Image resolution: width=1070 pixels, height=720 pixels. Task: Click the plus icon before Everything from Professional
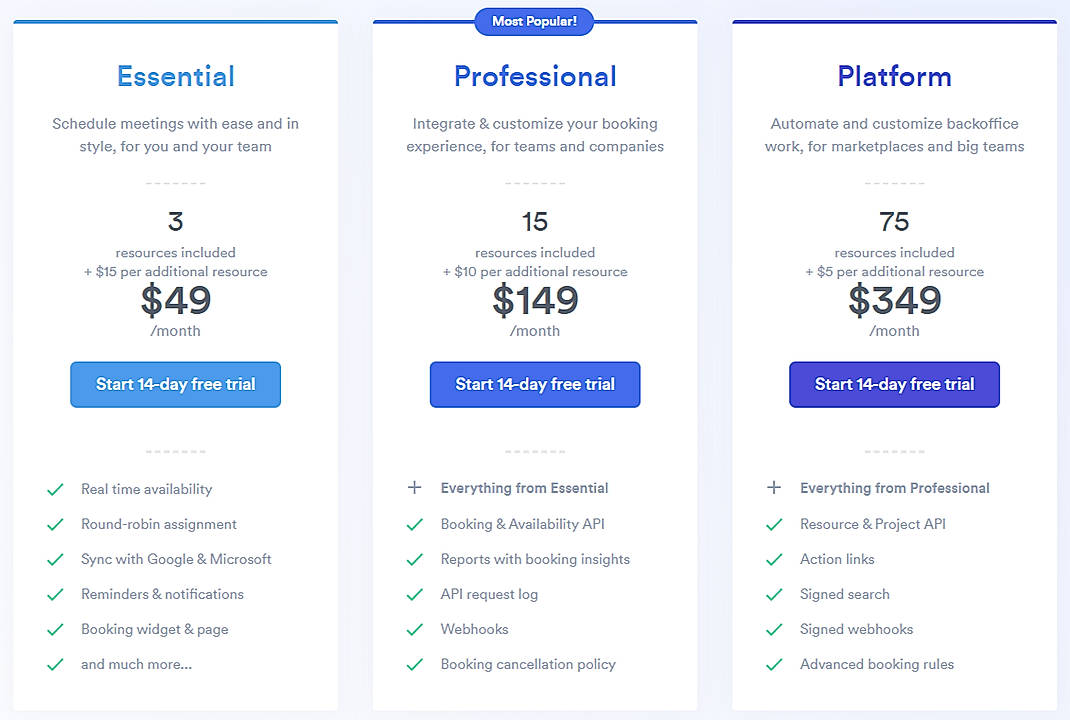click(x=774, y=488)
